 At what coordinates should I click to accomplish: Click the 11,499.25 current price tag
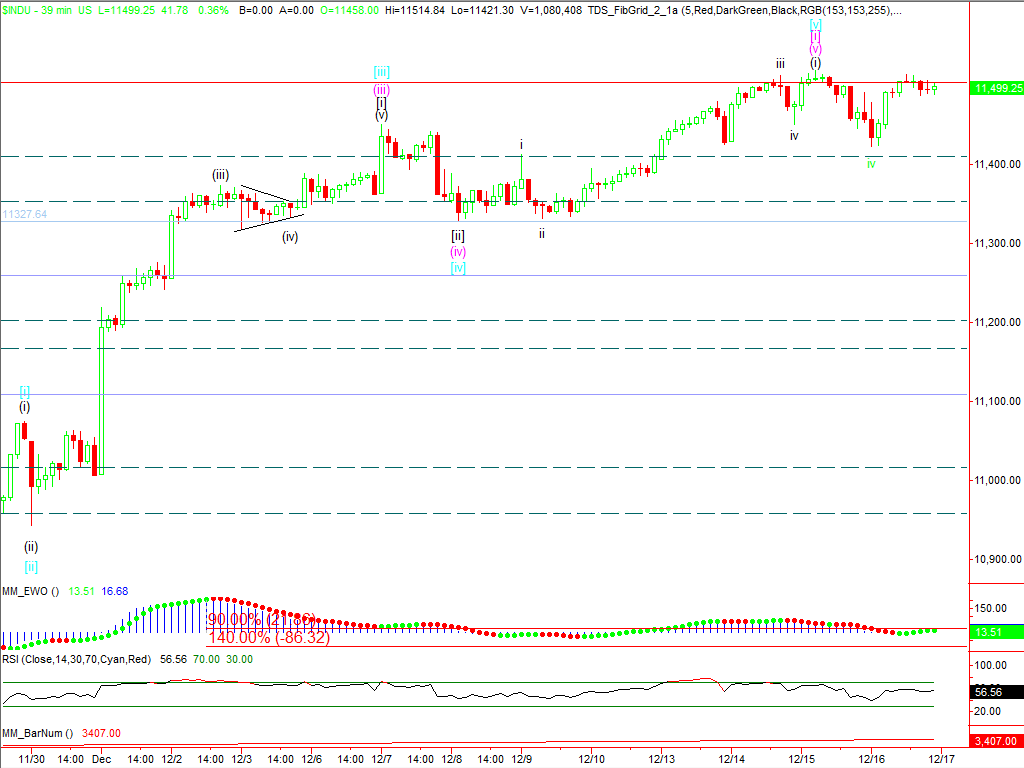[x=996, y=88]
